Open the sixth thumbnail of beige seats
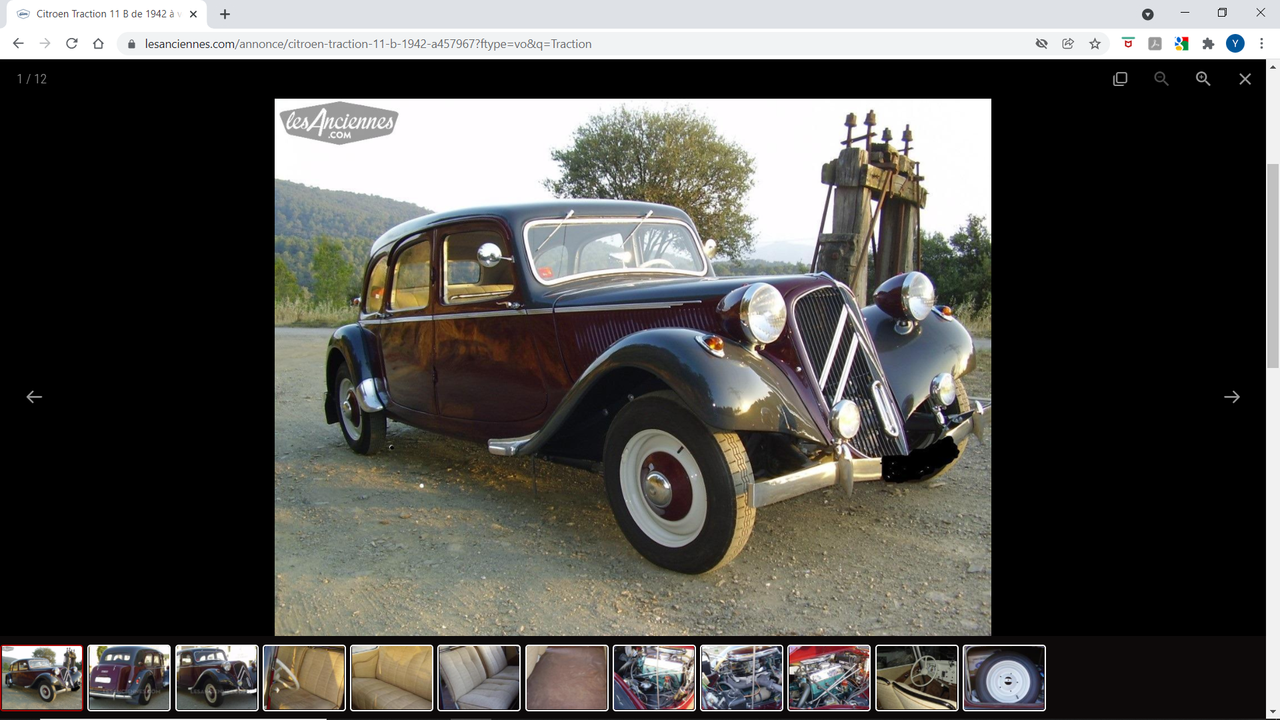Screen dimensions: 1280x720 point(479,678)
